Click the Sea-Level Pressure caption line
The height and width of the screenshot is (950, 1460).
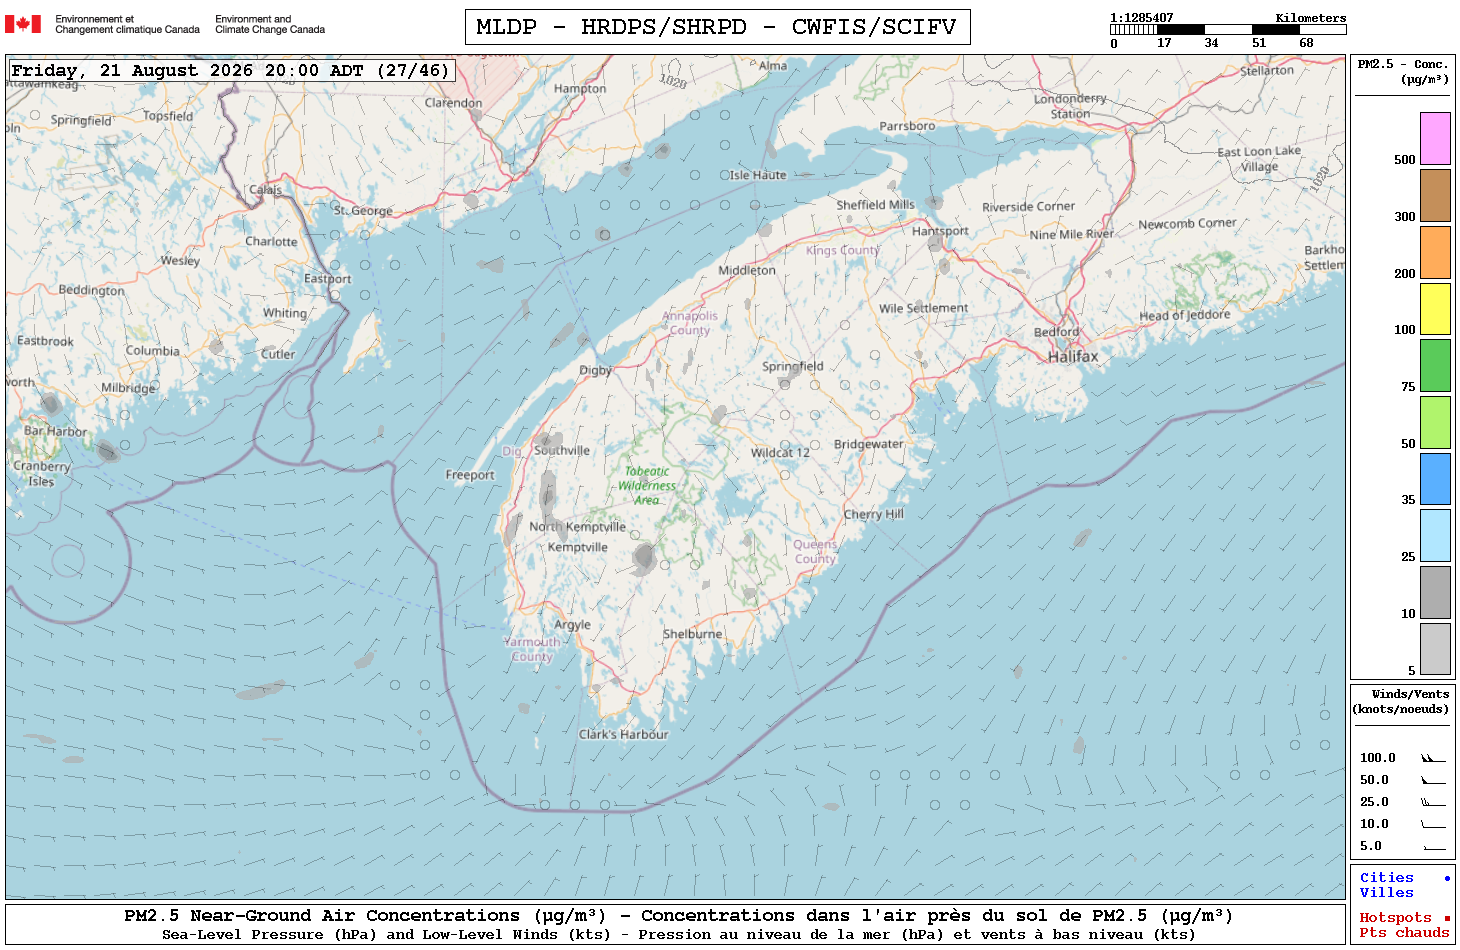click(x=678, y=935)
